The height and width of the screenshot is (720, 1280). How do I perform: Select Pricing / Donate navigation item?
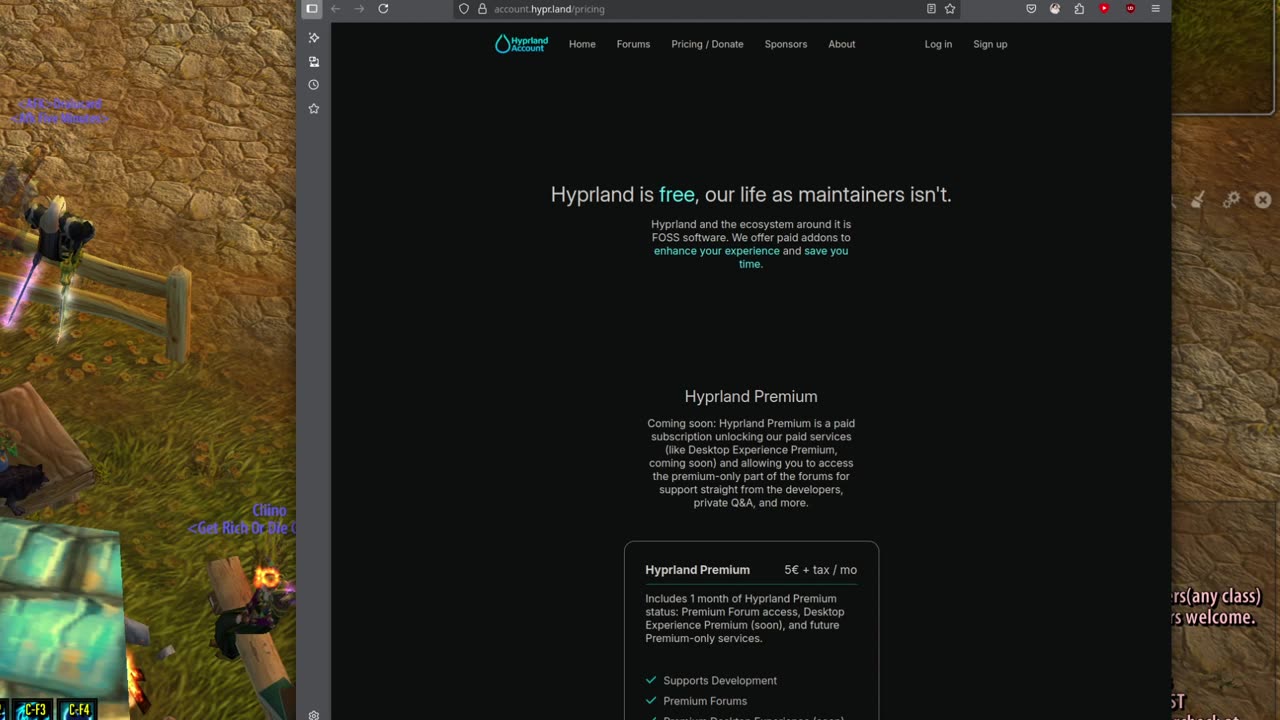click(x=707, y=44)
